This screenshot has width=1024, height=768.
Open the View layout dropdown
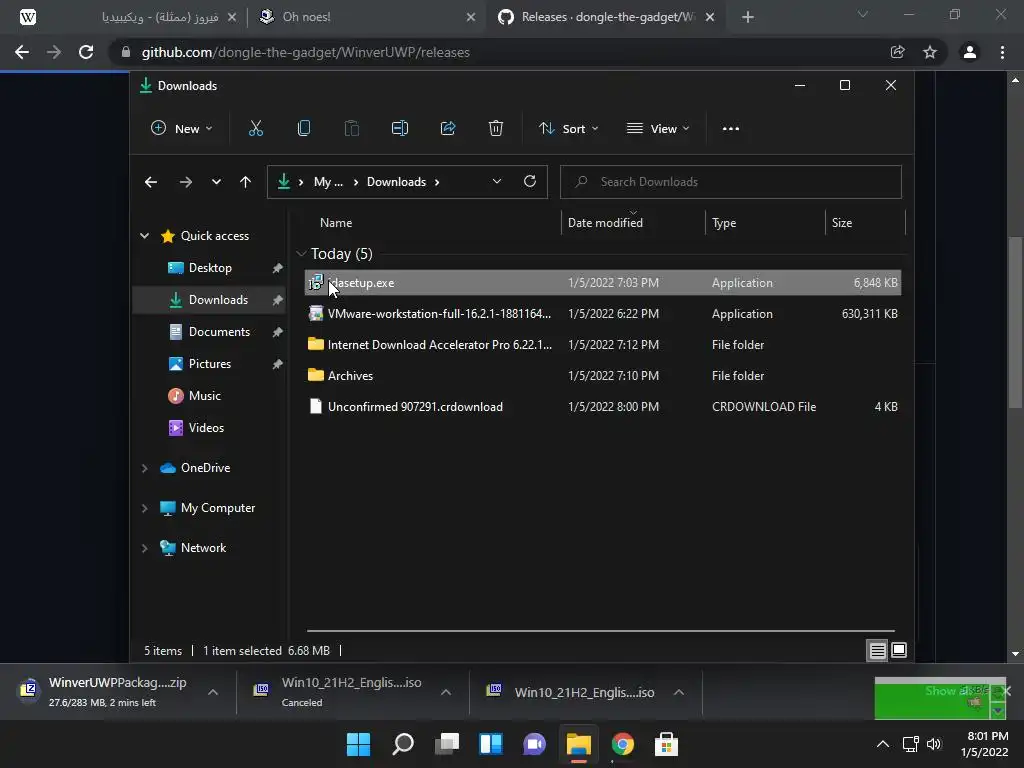[658, 129]
